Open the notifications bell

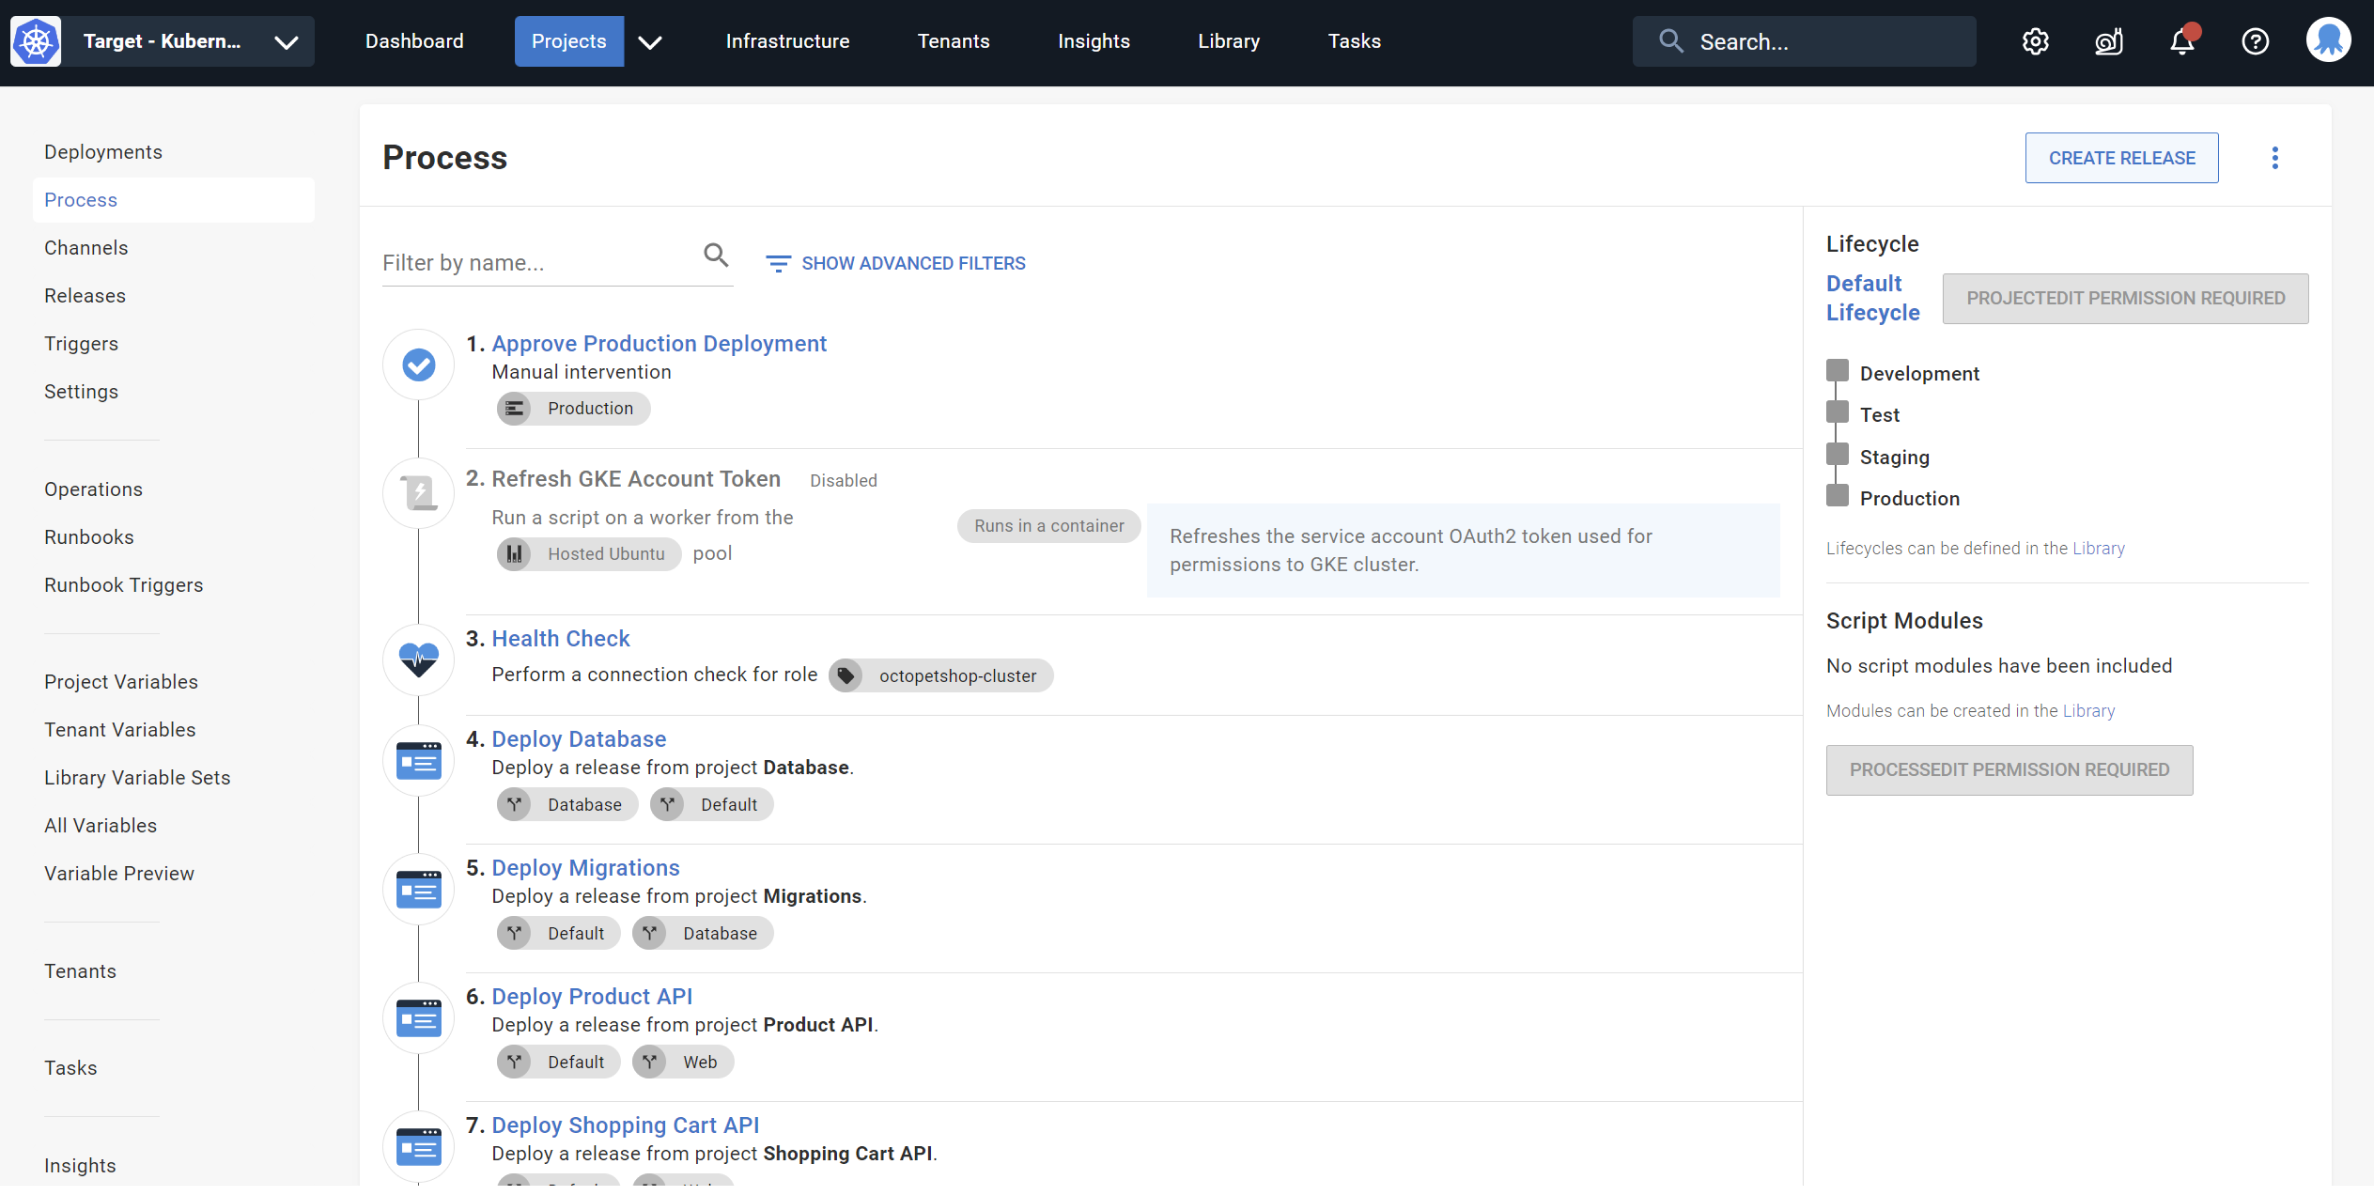point(2181,41)
